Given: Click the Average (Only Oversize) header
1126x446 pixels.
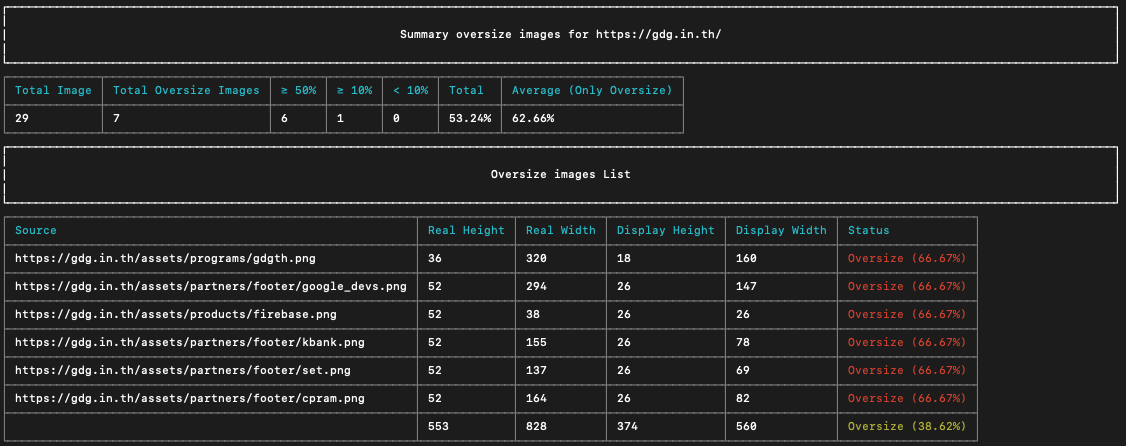Looking at the screenshot, I should pos(591,90).
